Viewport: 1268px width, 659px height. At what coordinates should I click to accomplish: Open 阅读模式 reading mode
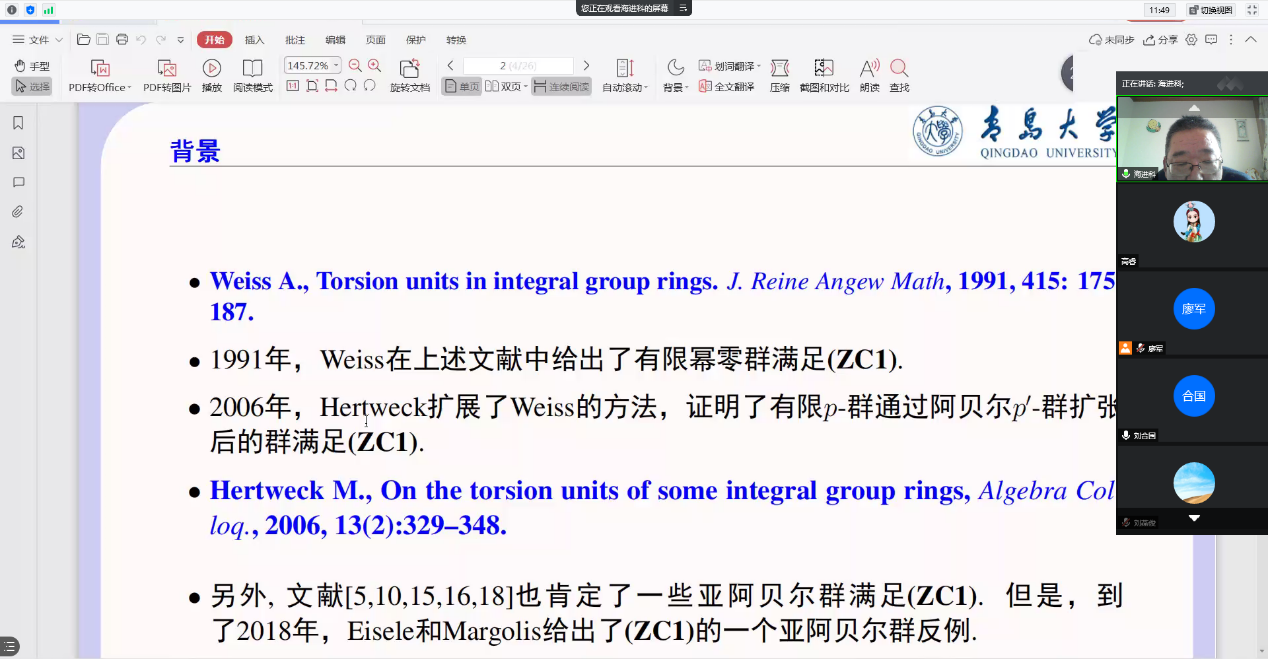pos(252,69)
